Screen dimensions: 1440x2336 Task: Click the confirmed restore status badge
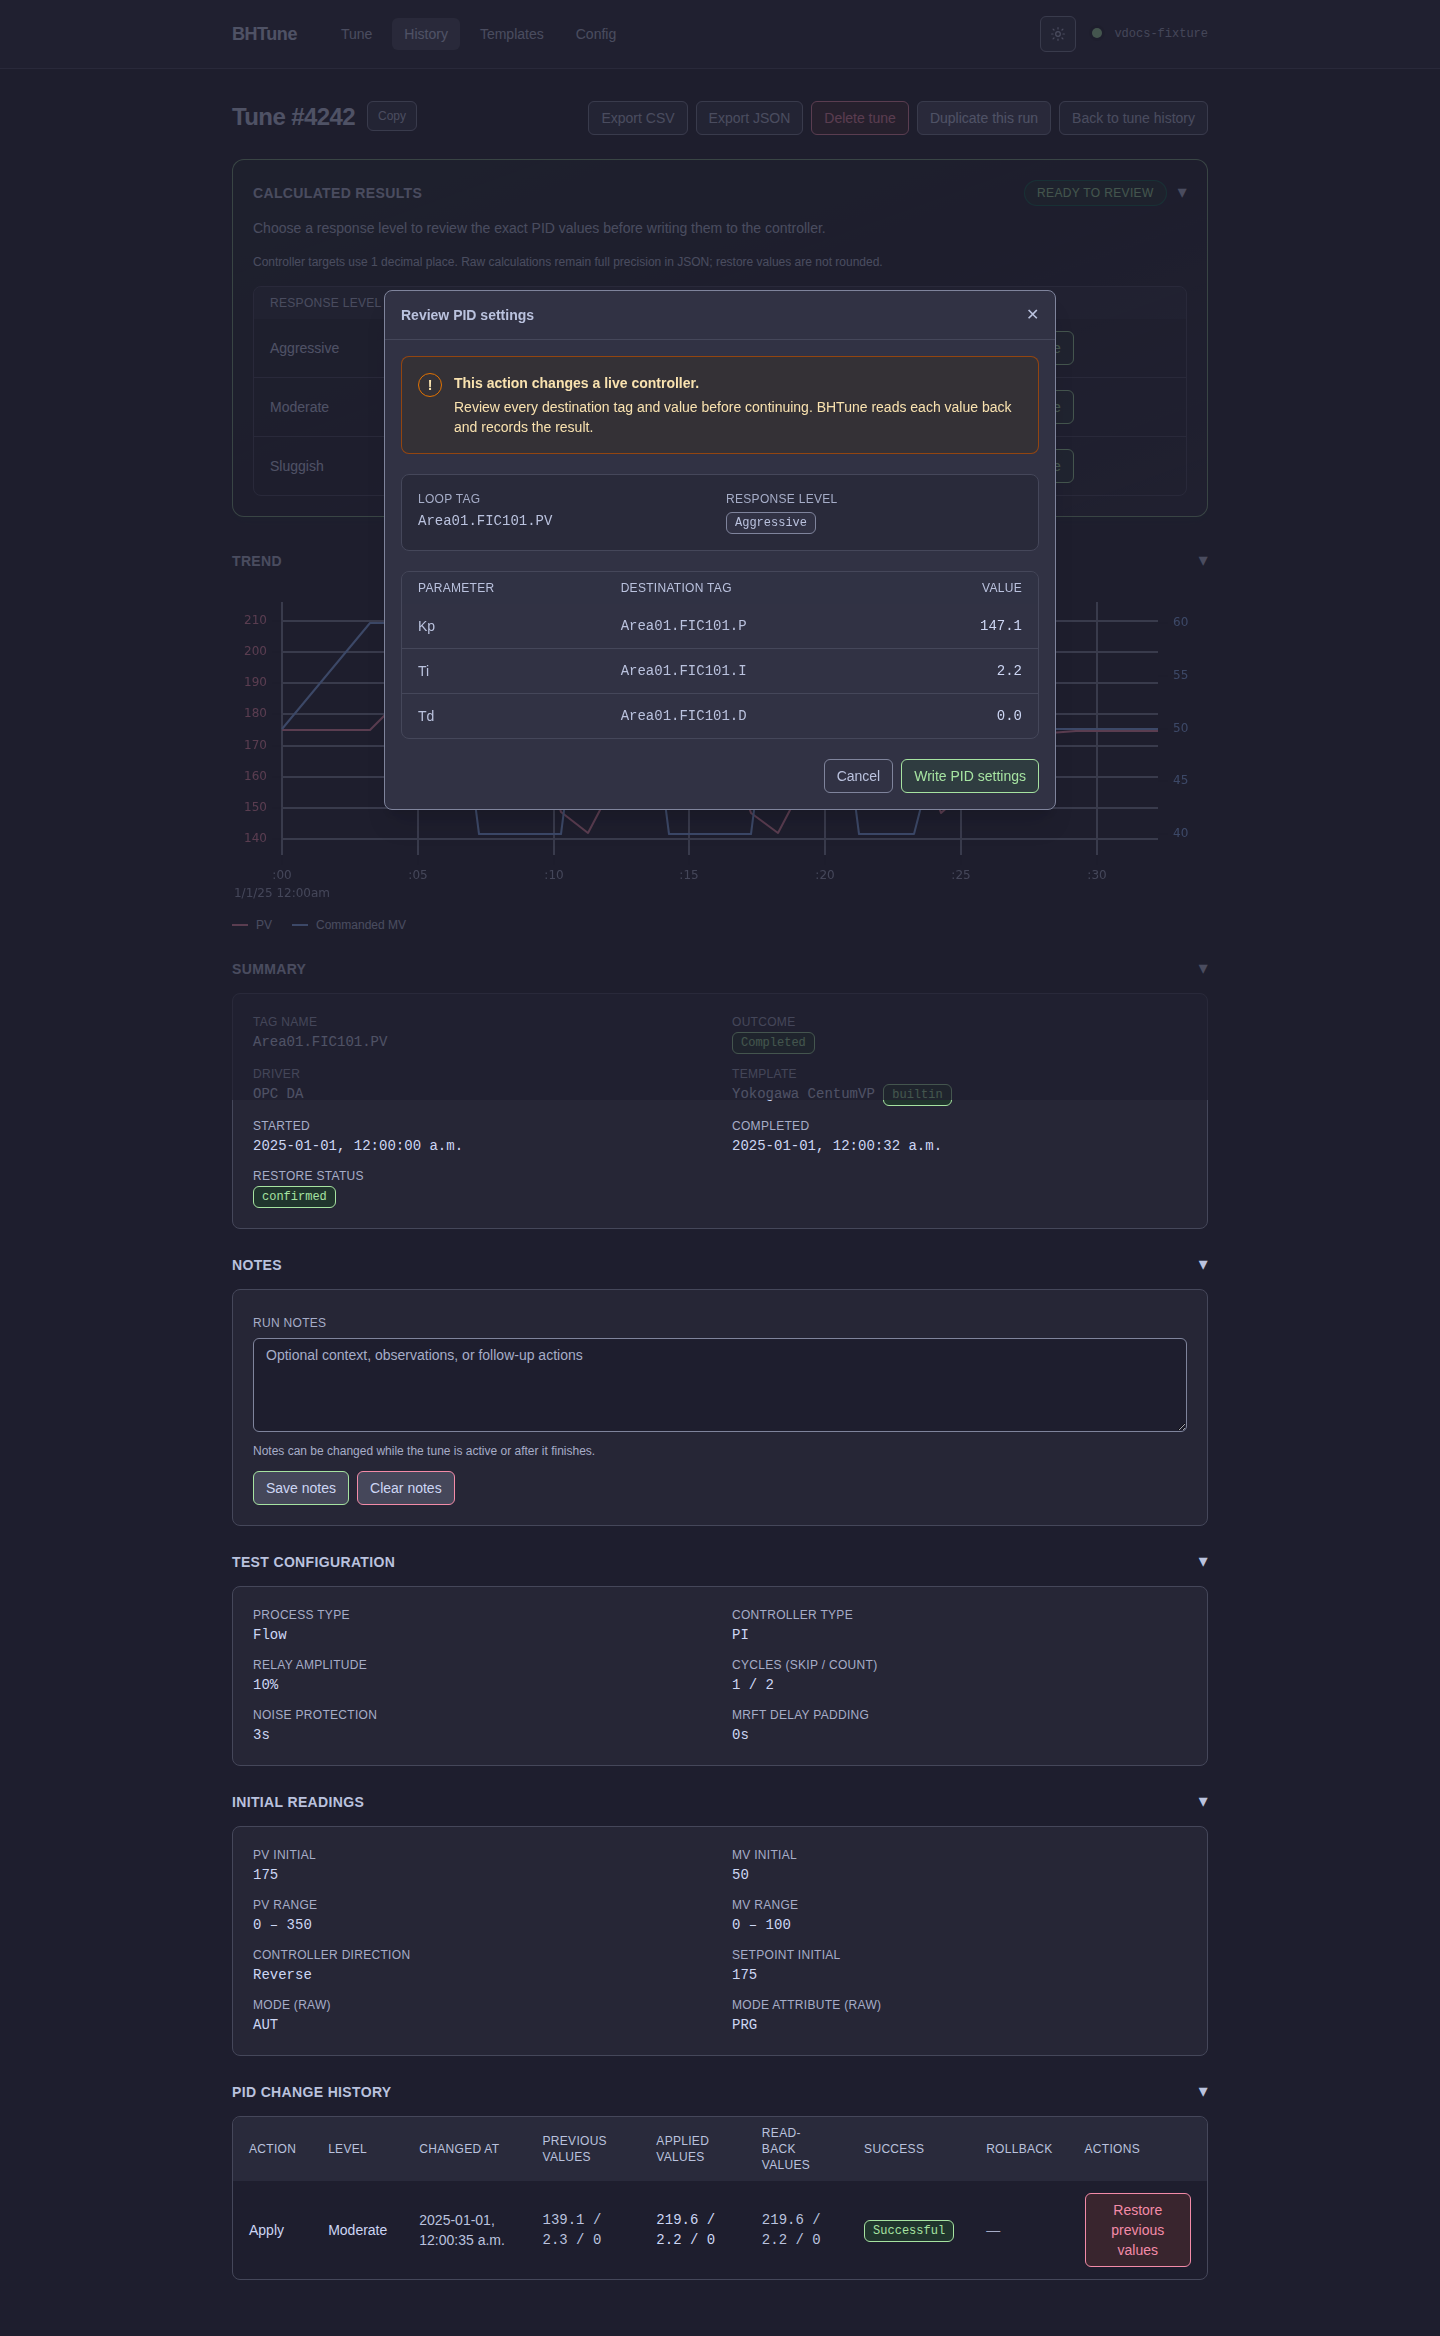tap(294, 1197)
